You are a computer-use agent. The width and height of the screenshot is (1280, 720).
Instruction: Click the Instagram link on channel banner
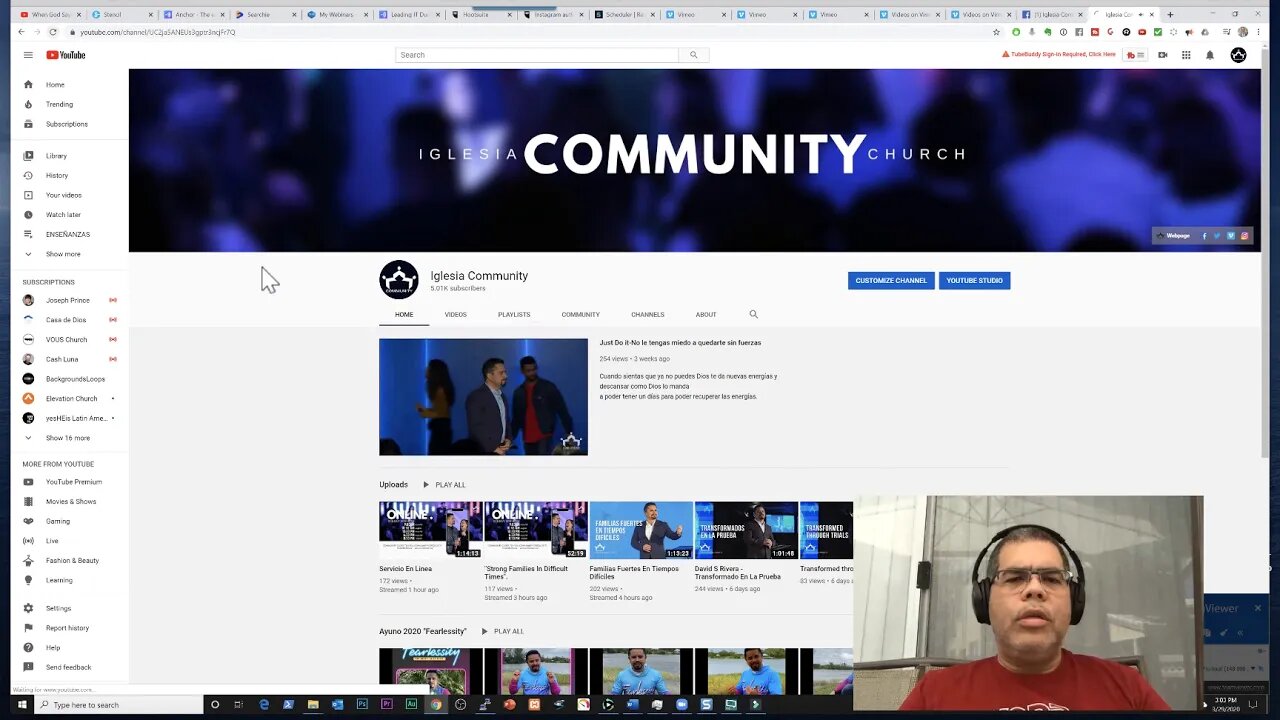[1245, 236]
